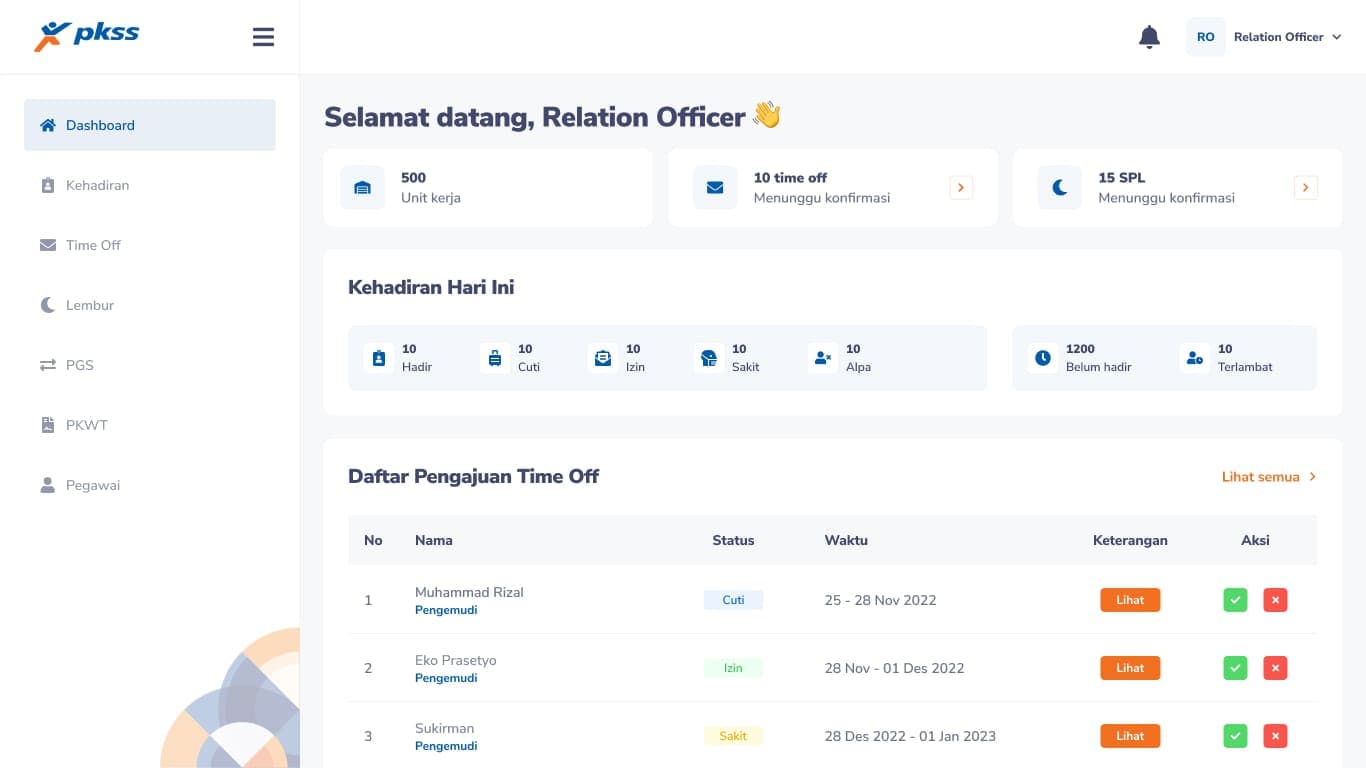Click the Sakit icon
1366x768 pixels.
[708, 358]
